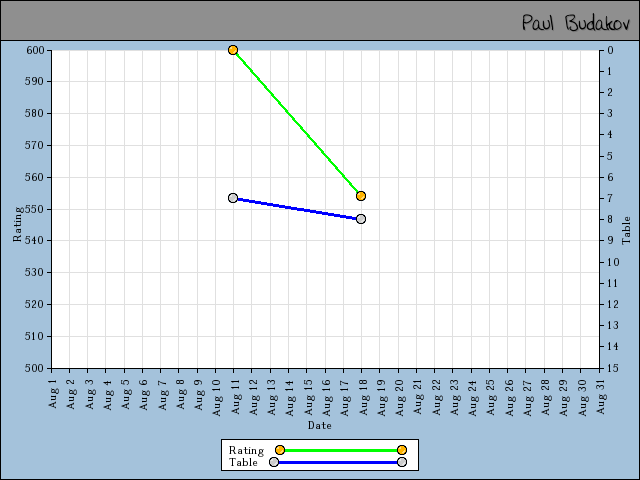Viewport: 640px width, 480px height.
Task: Click the 600 value on the Rating axis
Action: [35, 50]
